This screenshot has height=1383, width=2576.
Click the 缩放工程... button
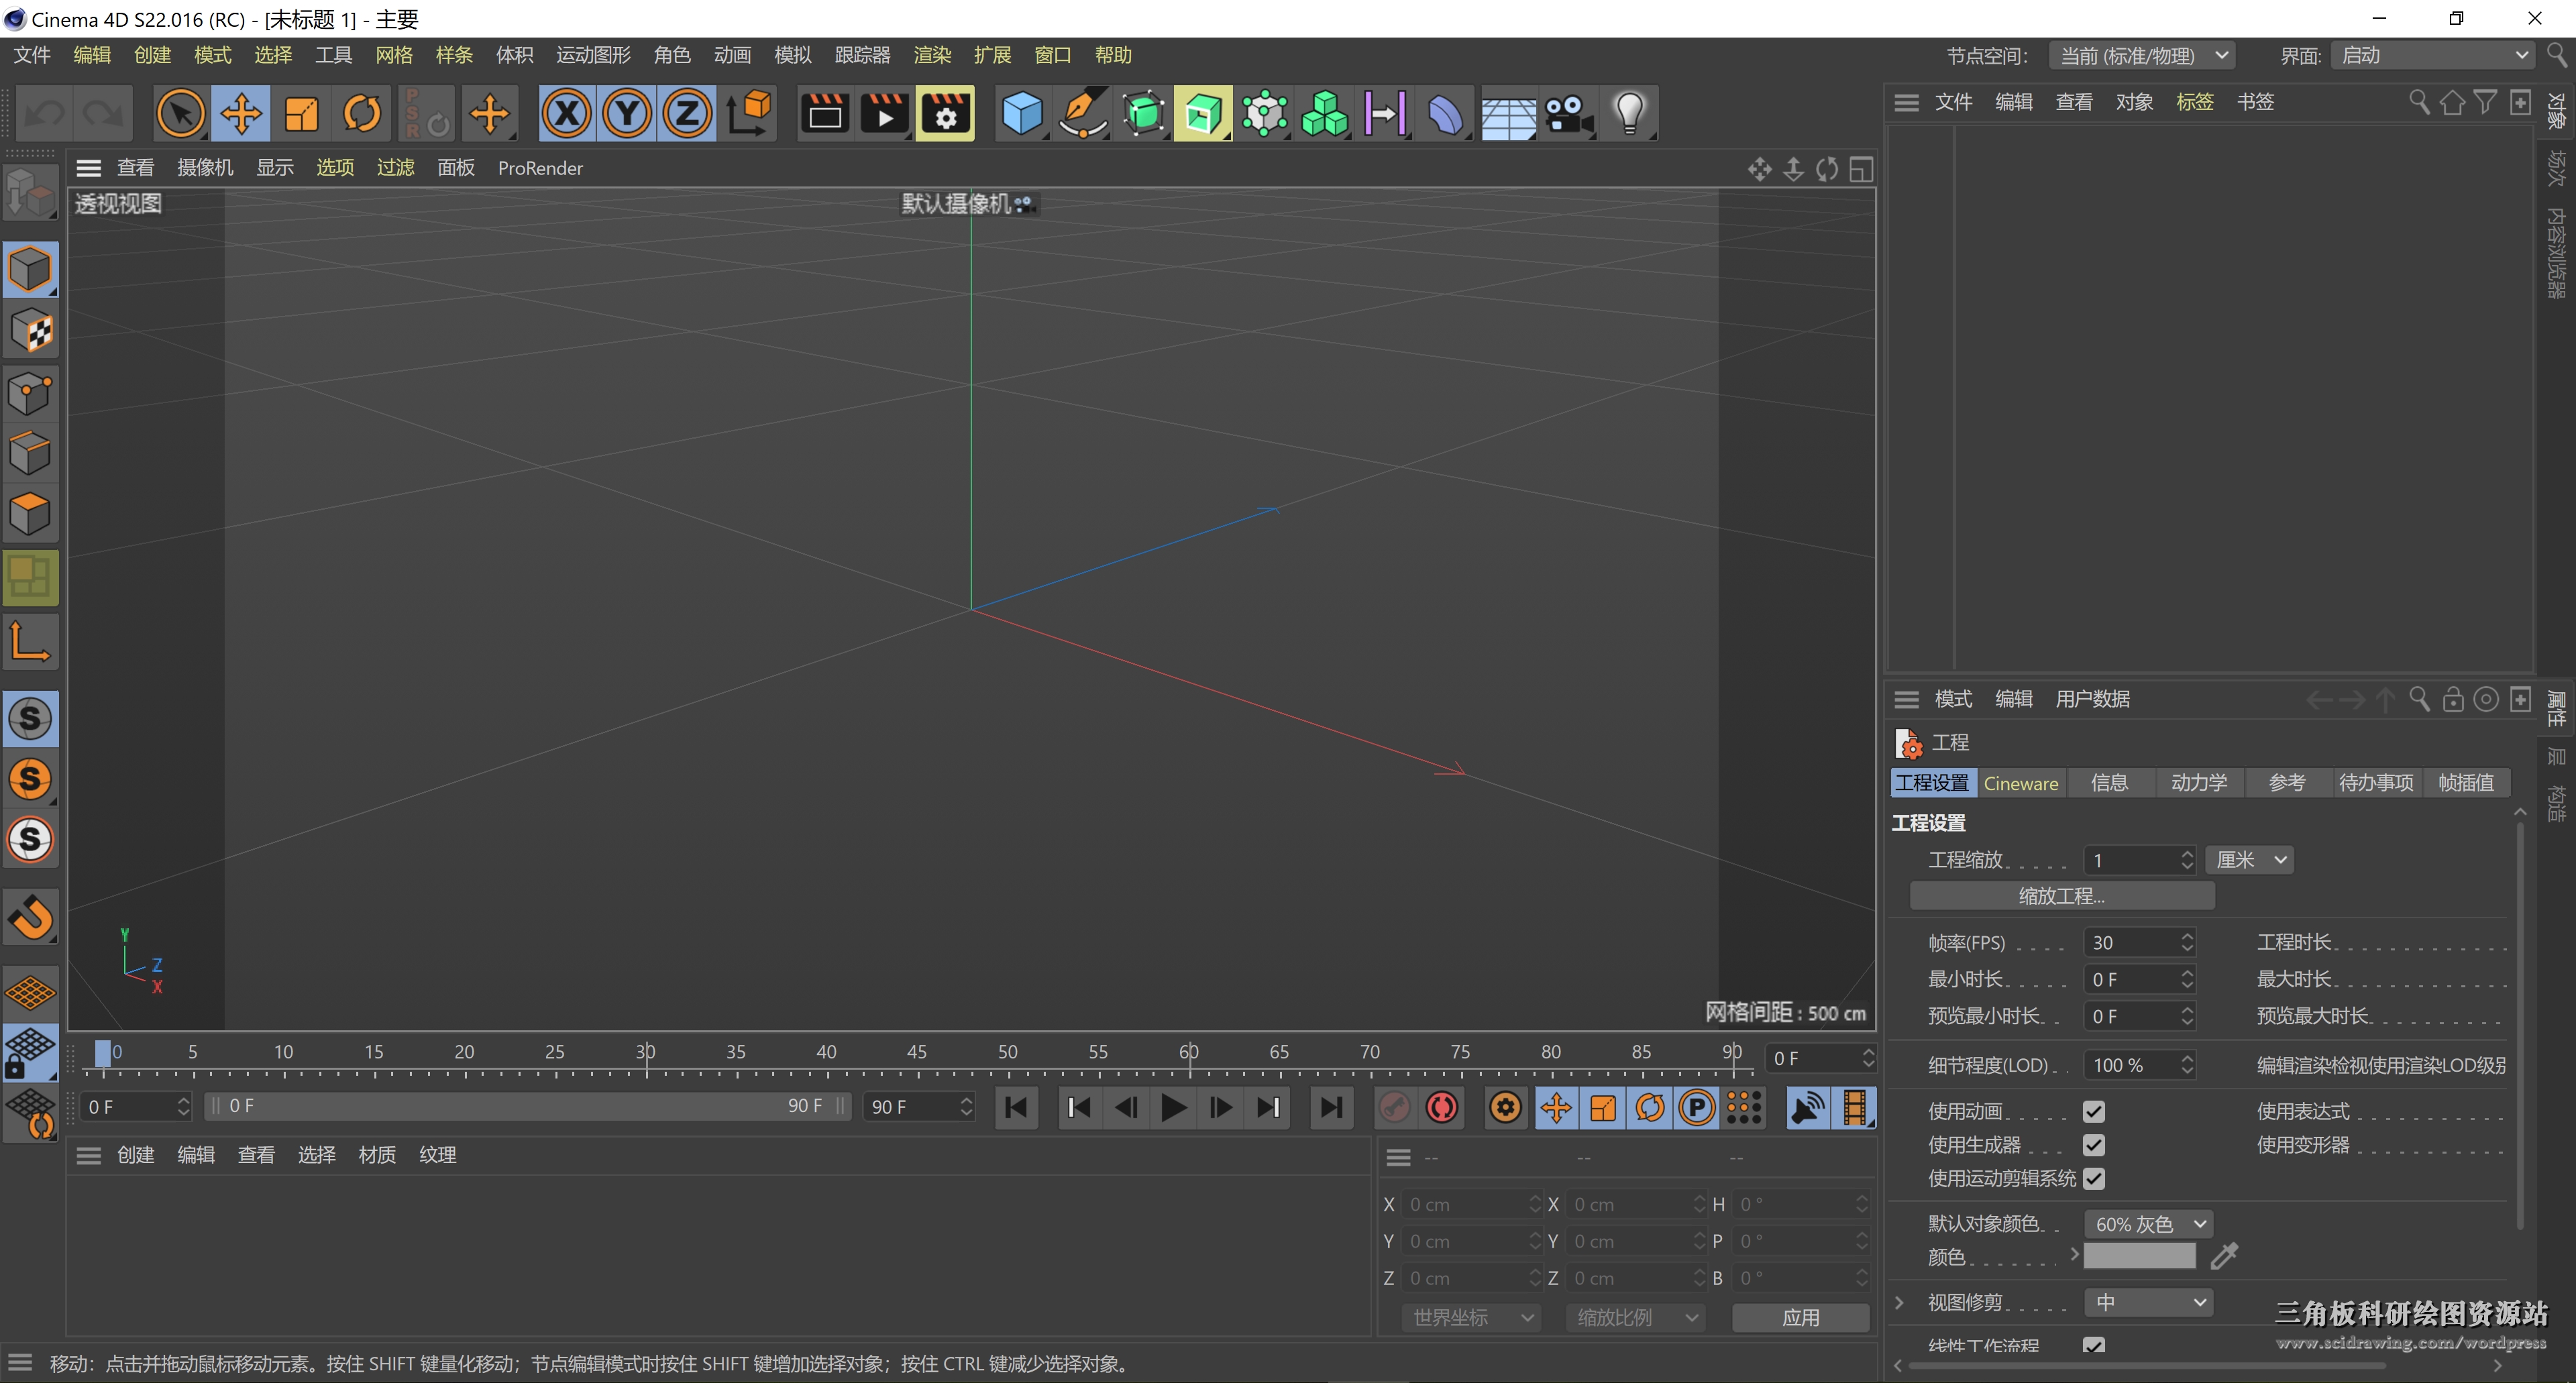tap(2061, 896)
